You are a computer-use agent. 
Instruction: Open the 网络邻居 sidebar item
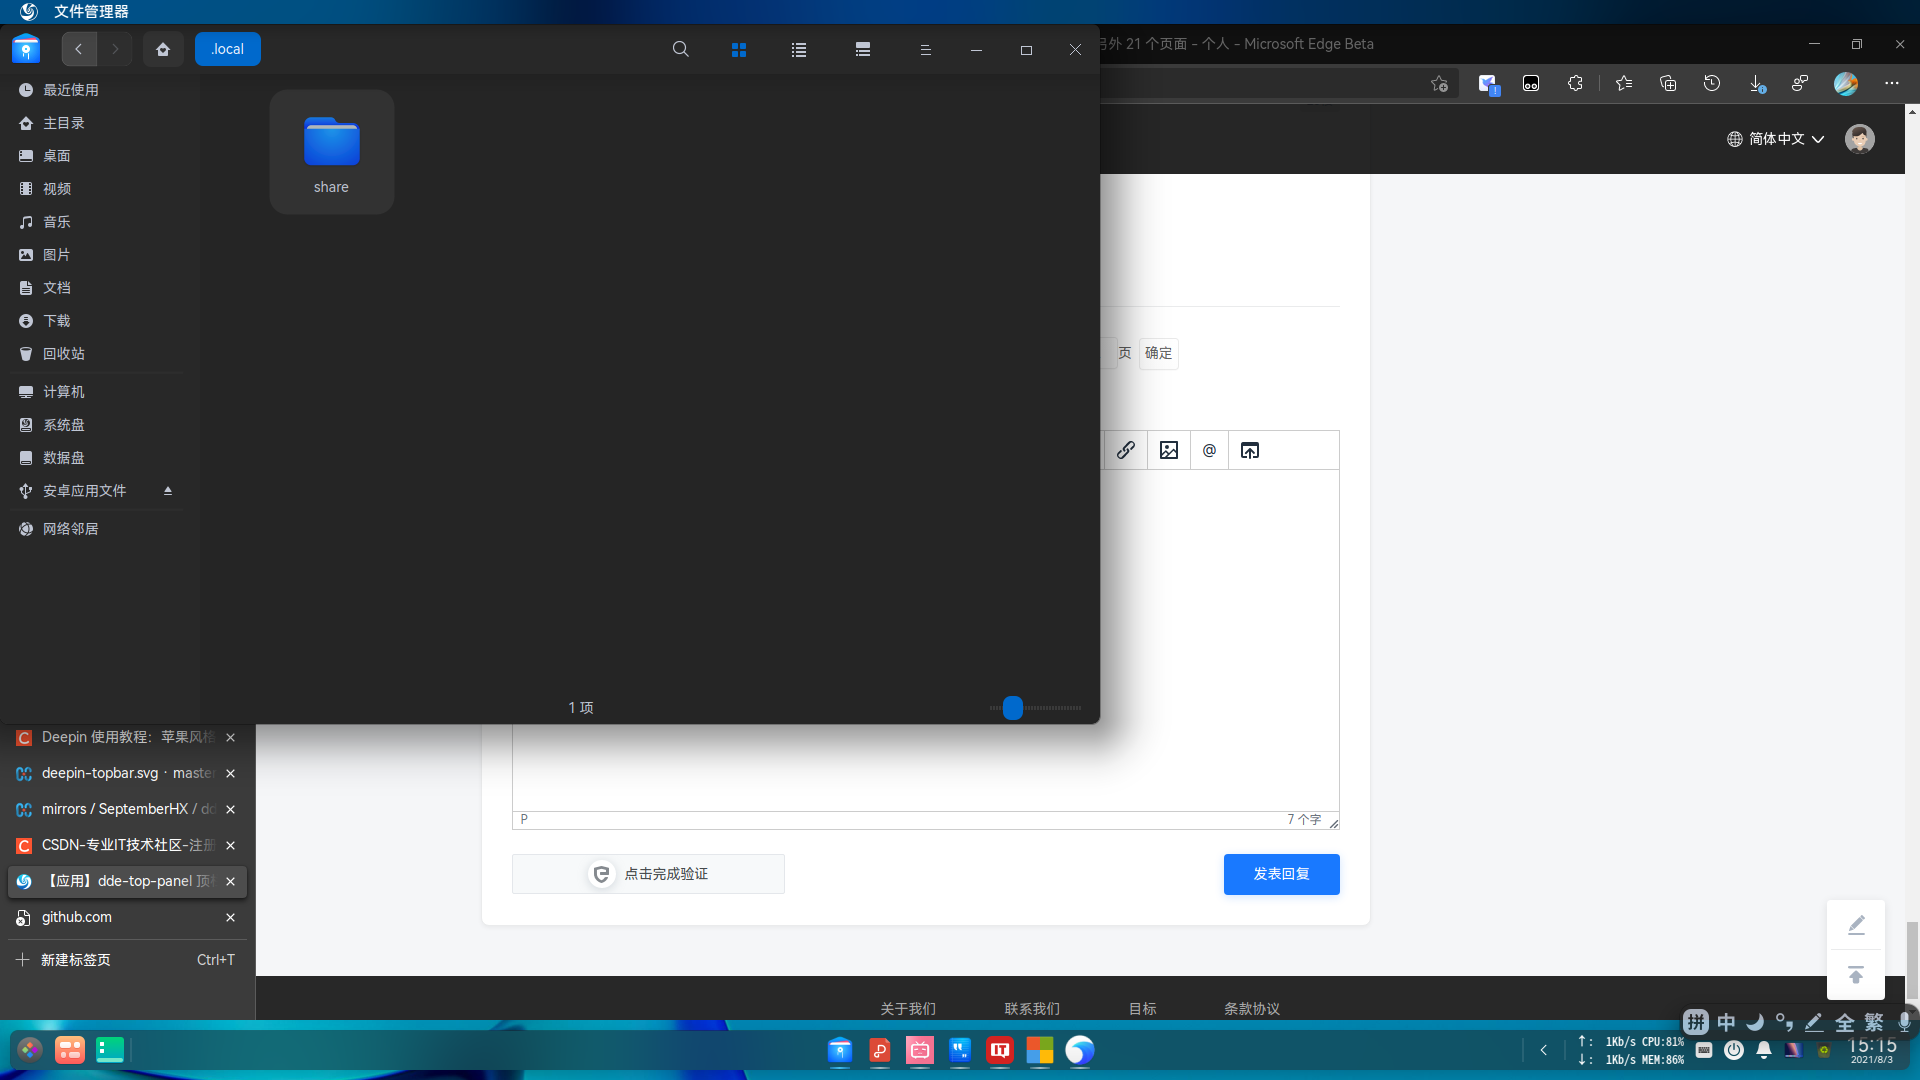click(70, 529)
